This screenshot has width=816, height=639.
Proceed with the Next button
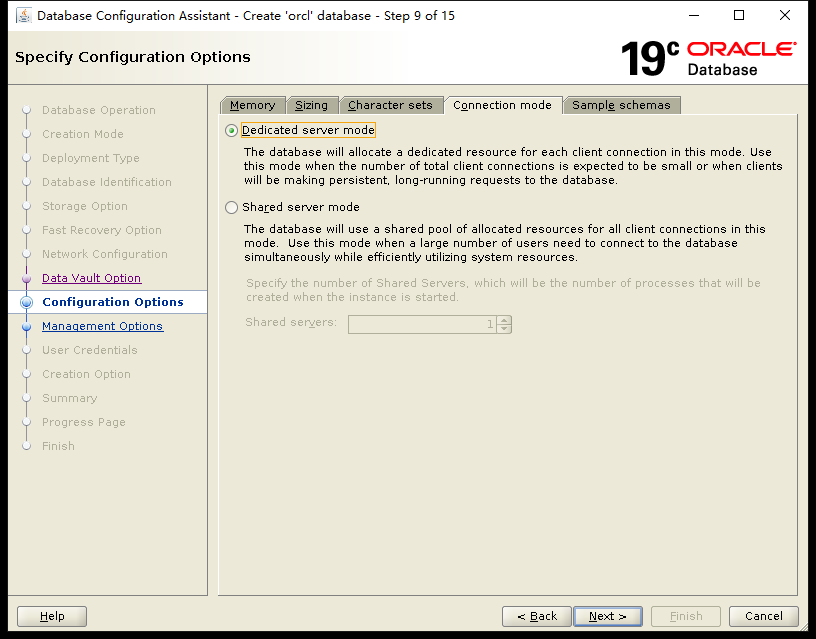click(x=608, y=616)
